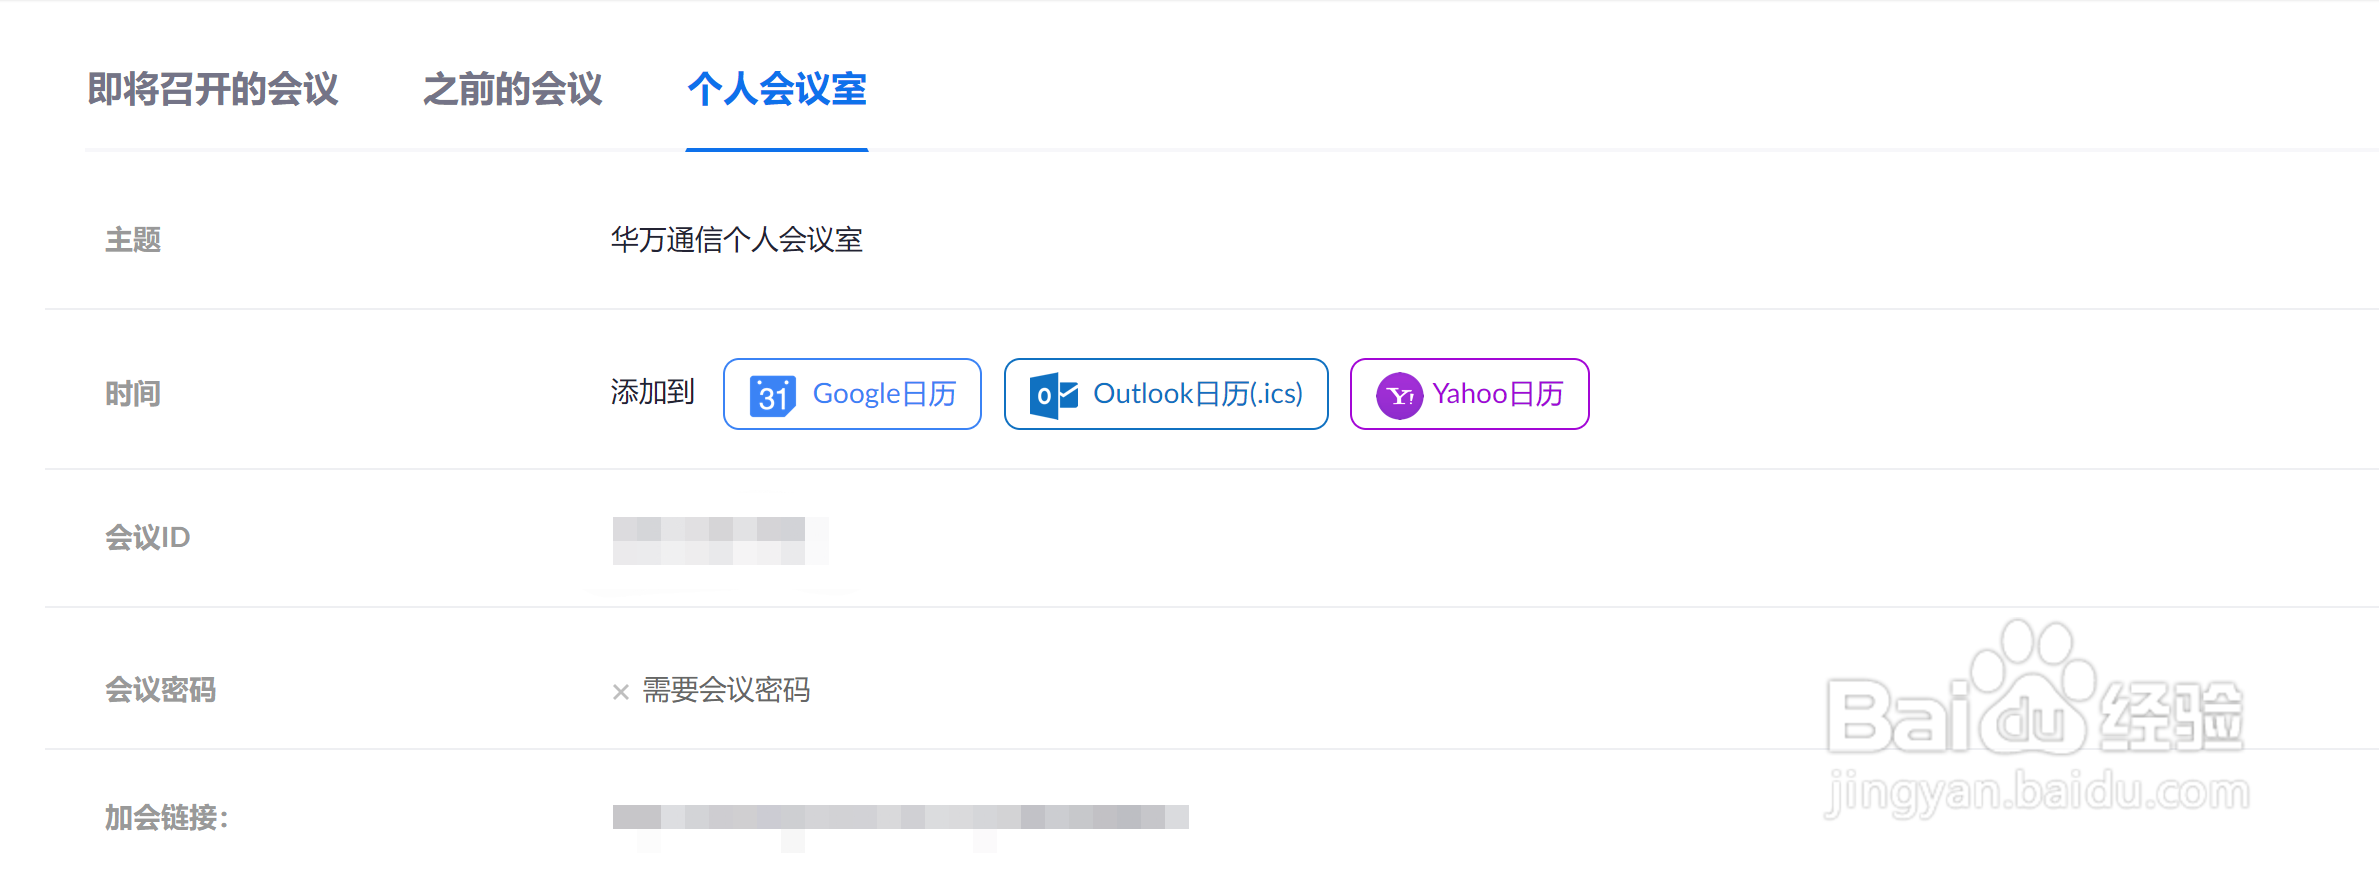This screenshot has height=873, width=2379.
Task: Click the 需要会议密码 status text
Action: (726, 690)
